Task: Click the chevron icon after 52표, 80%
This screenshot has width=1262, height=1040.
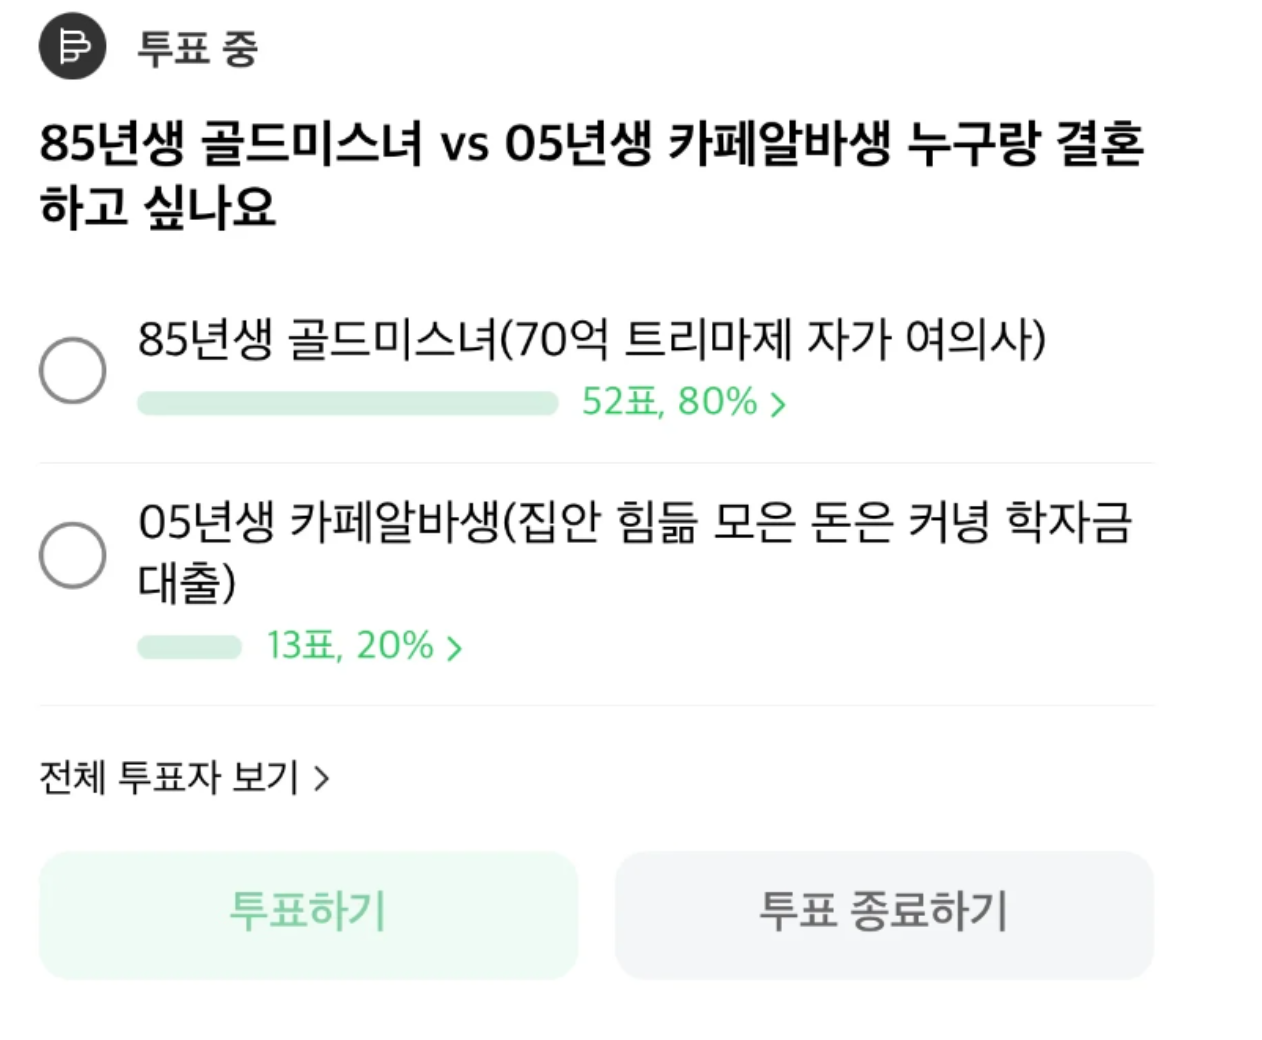Action: click(778, 404)
